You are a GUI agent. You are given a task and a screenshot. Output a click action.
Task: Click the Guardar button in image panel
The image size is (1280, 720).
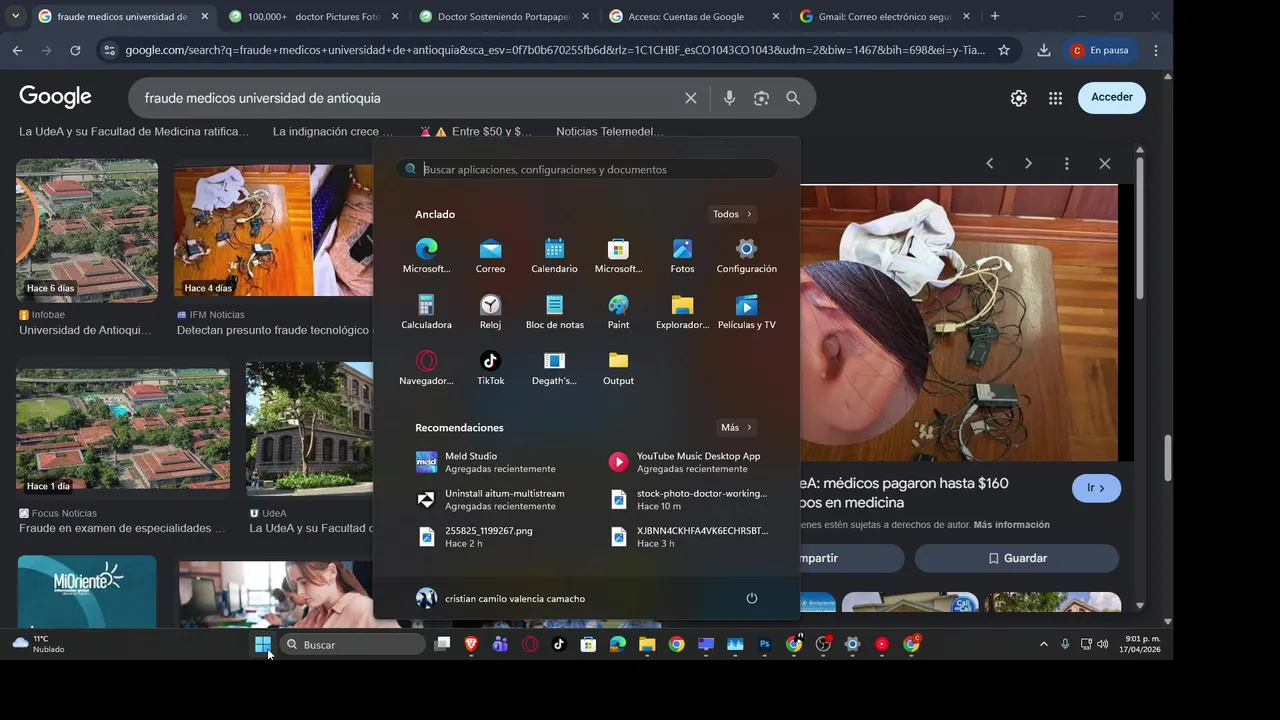1017,558
